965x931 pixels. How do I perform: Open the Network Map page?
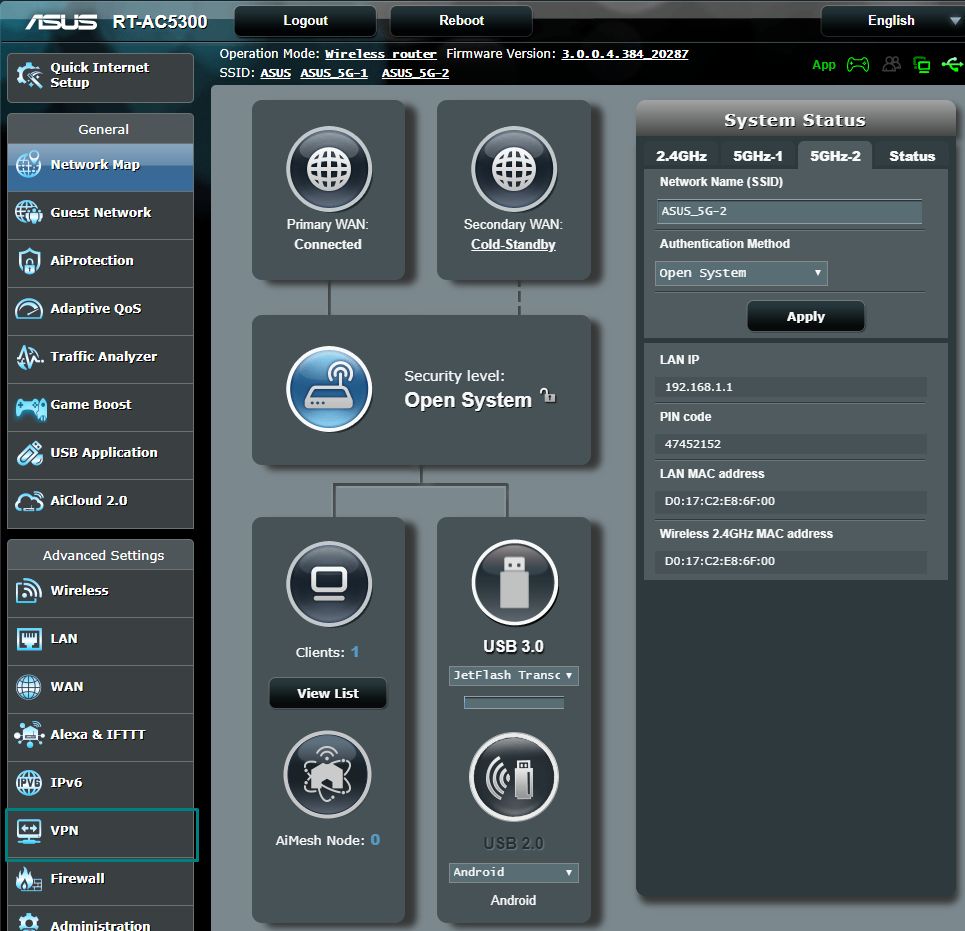click(x=100, y=165)
